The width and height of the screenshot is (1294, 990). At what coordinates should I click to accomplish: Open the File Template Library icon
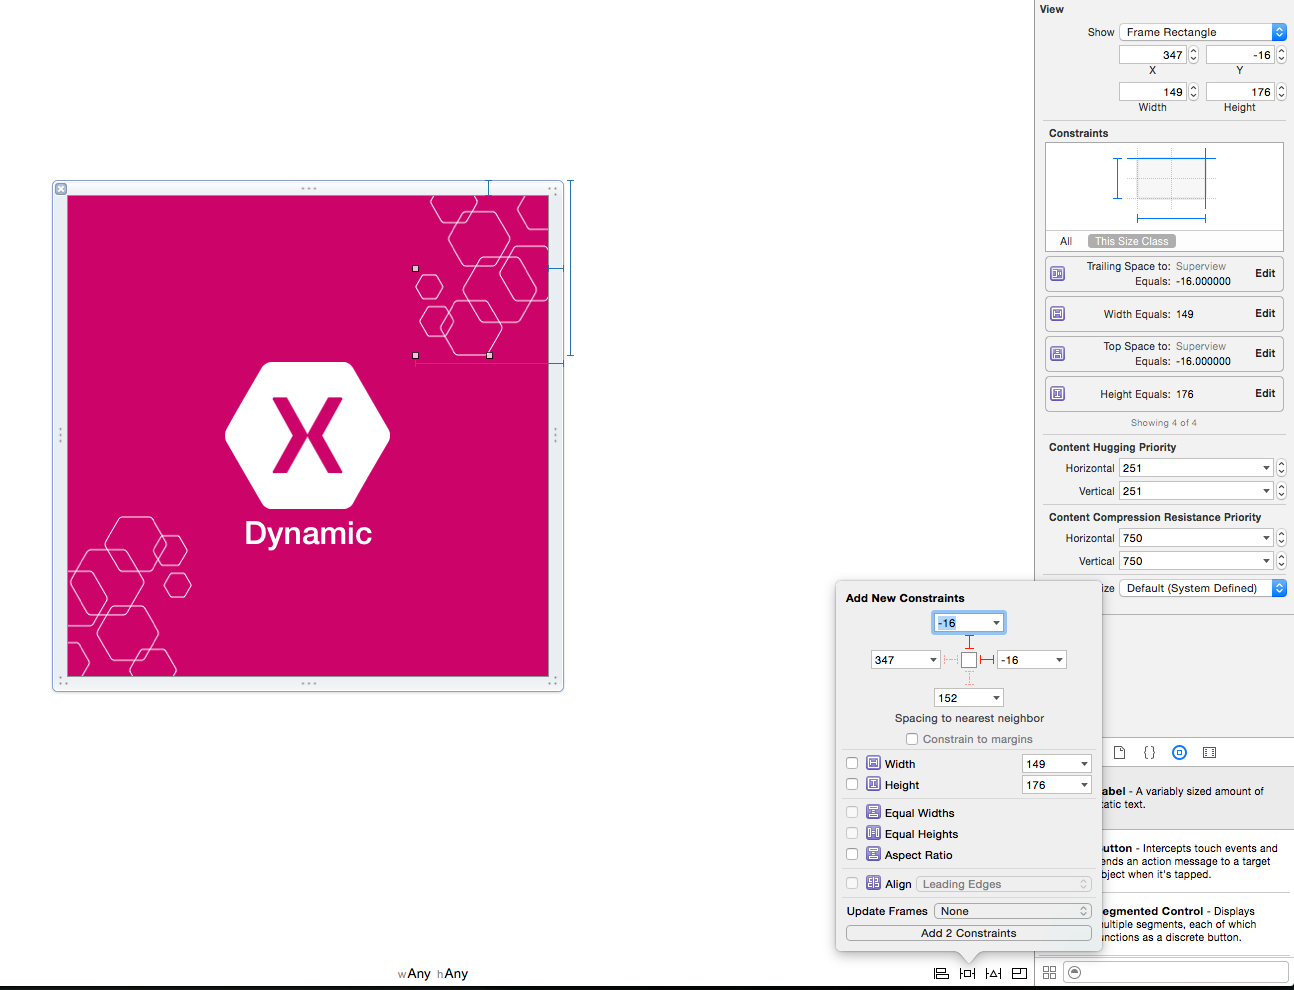(1119, 752)
